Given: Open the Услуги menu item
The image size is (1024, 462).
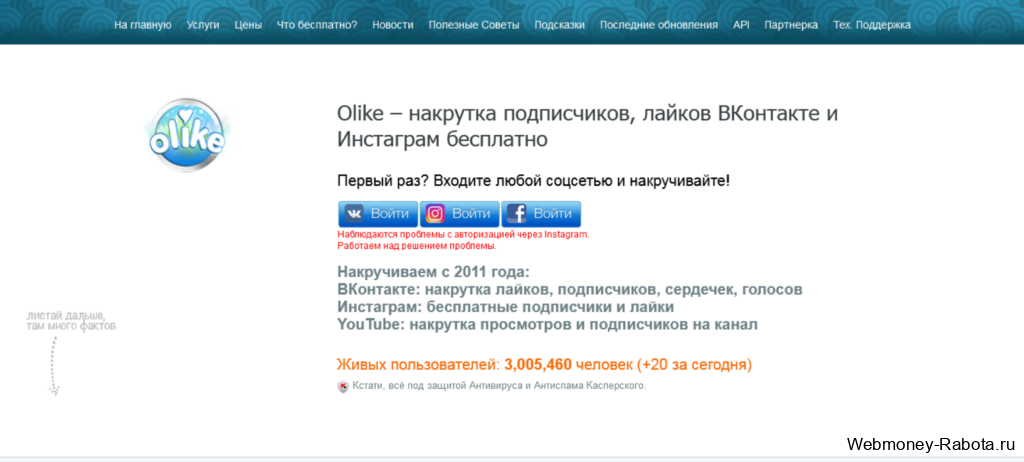Looking at the screenshot, I should coord(203,25).
